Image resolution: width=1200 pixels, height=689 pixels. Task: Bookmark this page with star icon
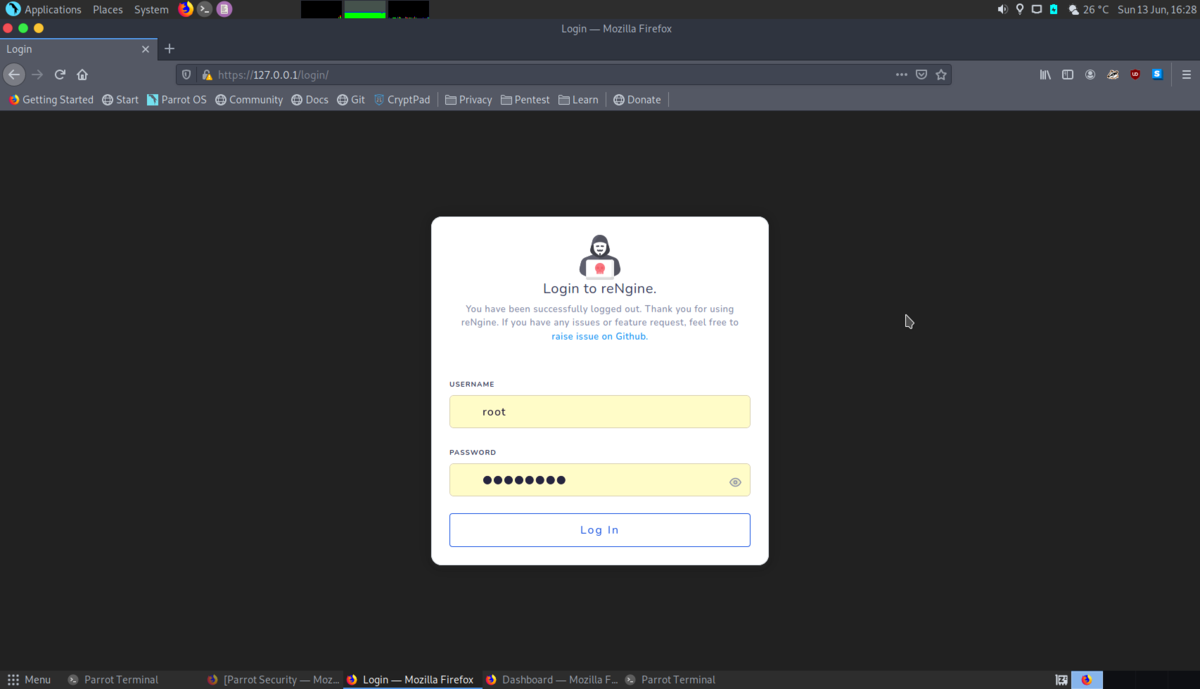[941, 74]
